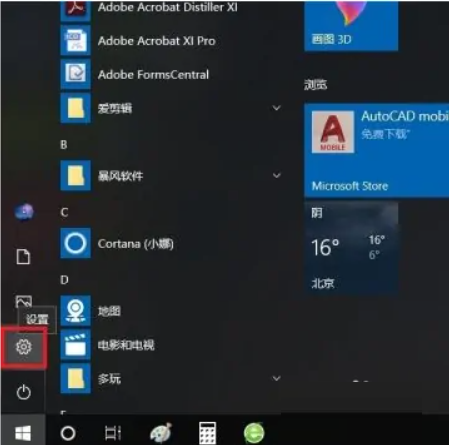Image resolution: width=449 pixels, height=445 pixels.
Task: Open the Pictures sidebar icon
Action: (x=24, y=302)
